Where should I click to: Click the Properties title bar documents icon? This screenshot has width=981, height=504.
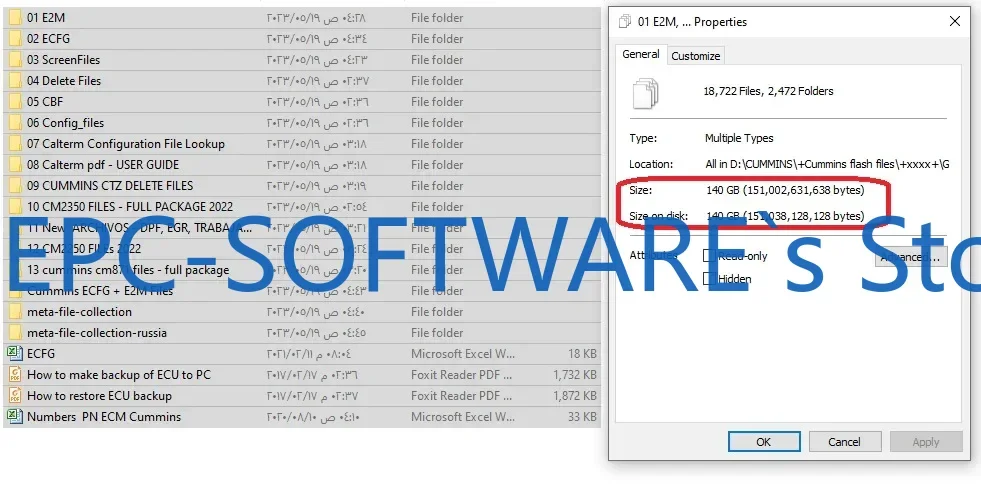tap(624, 22)
